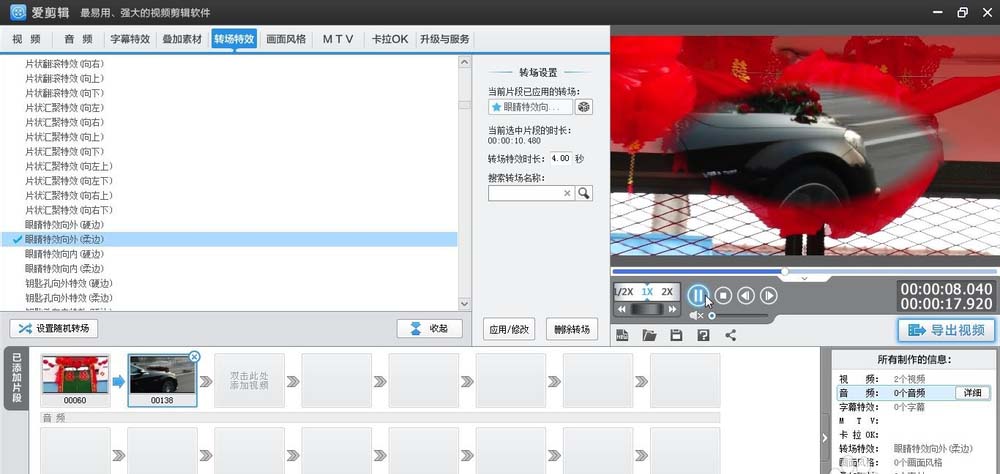1000x474 pixels.
Task: Open the help question mark icon
Action: coord(703,335)
